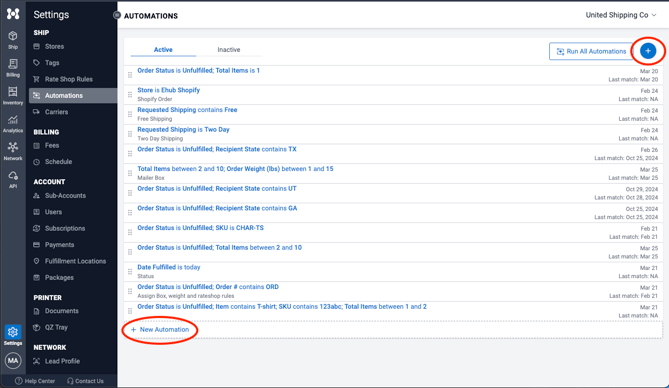
Task: Open the Billing section in left rail
Action: [x=13, y=68]
